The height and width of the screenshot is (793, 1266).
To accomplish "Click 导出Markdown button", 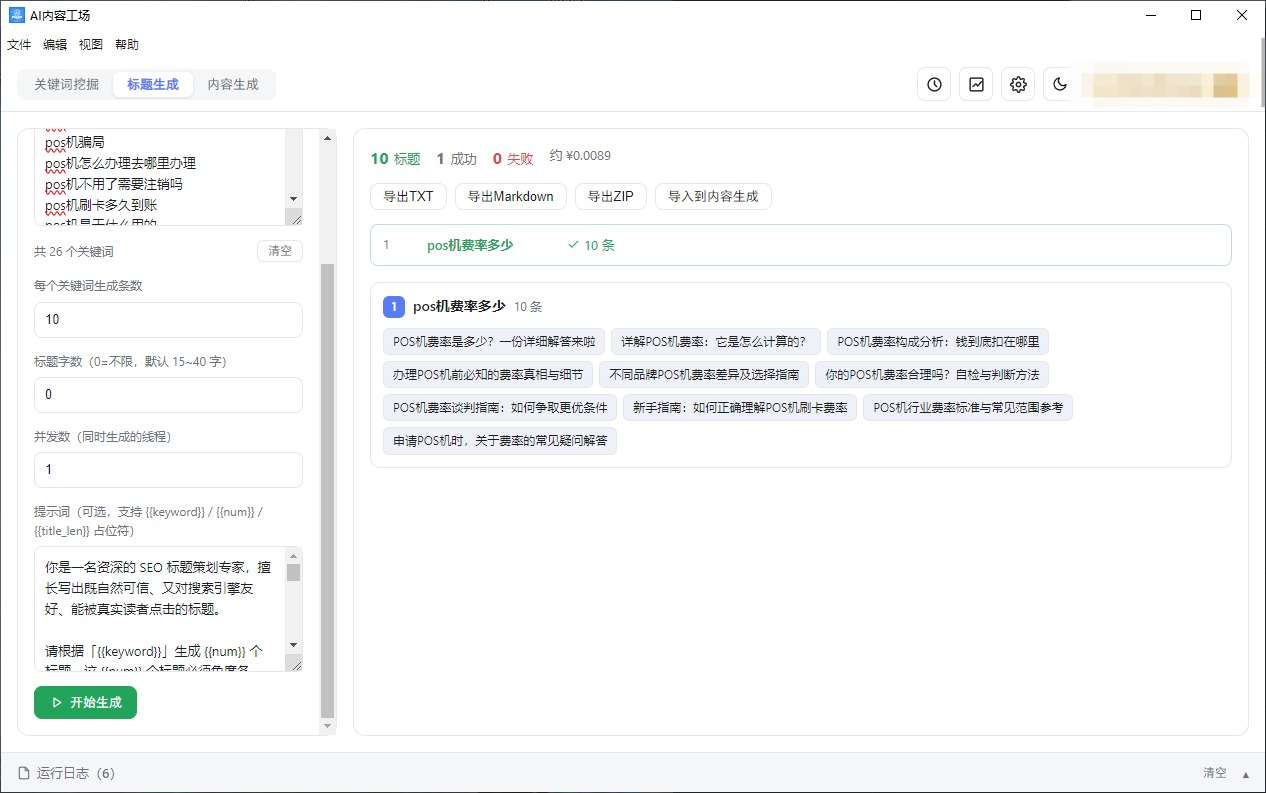I will click(511, 196).
